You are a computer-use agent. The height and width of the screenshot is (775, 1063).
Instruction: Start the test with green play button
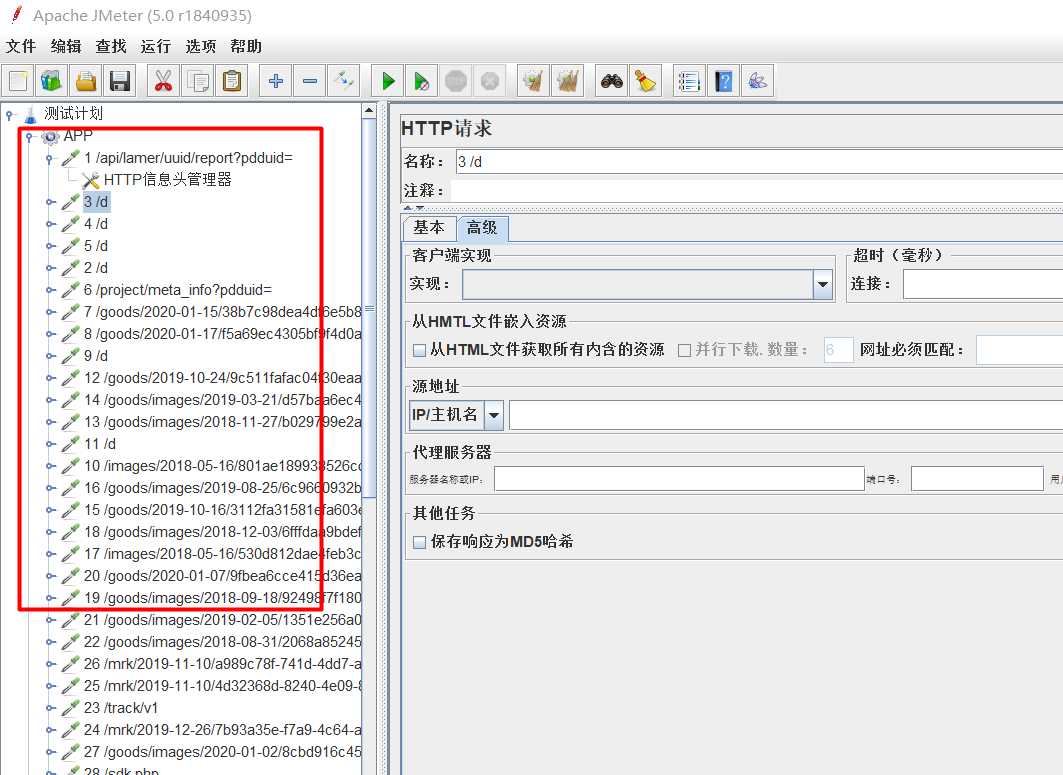point(388,81)
